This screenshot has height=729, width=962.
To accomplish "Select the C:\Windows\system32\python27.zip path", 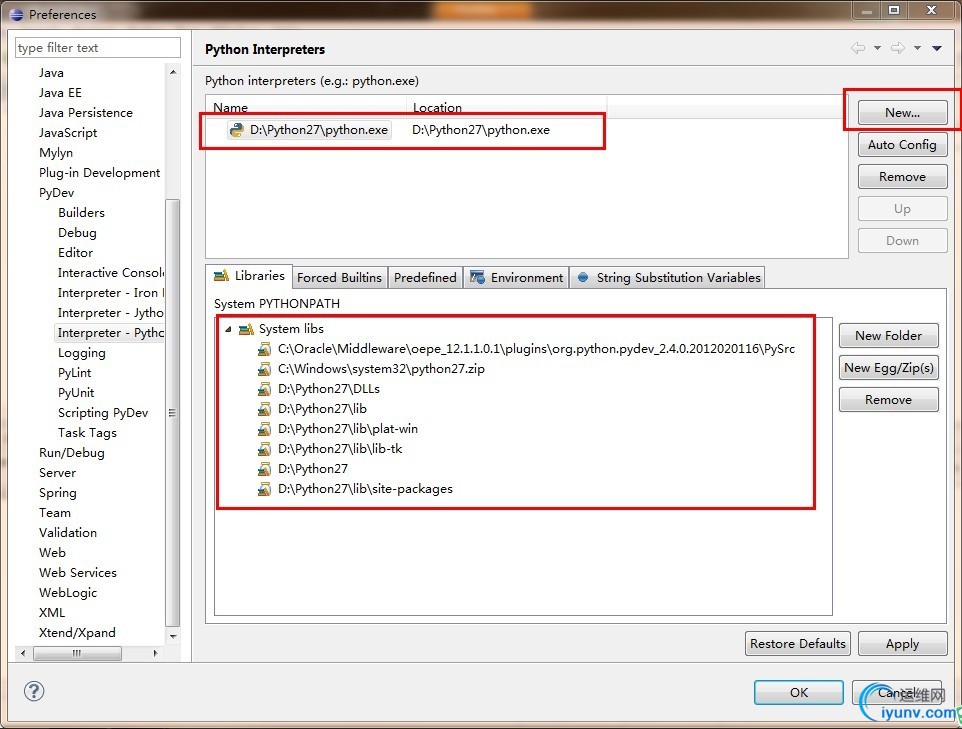I will (381, 369).
